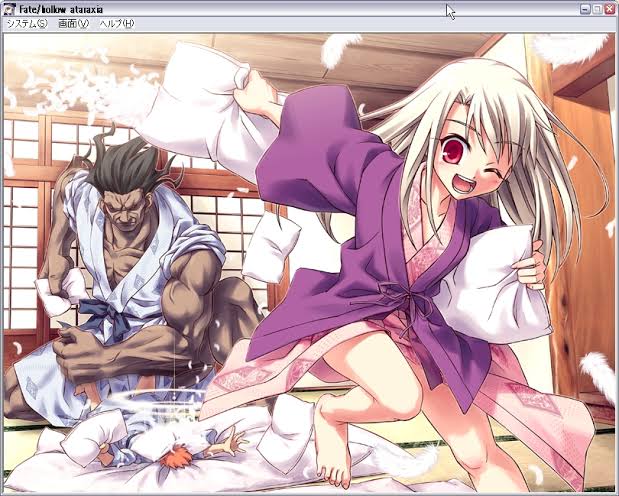Click the Fate/hollow ataraxia title bar text
619x496 pixels.
click(x=60, y=8)
